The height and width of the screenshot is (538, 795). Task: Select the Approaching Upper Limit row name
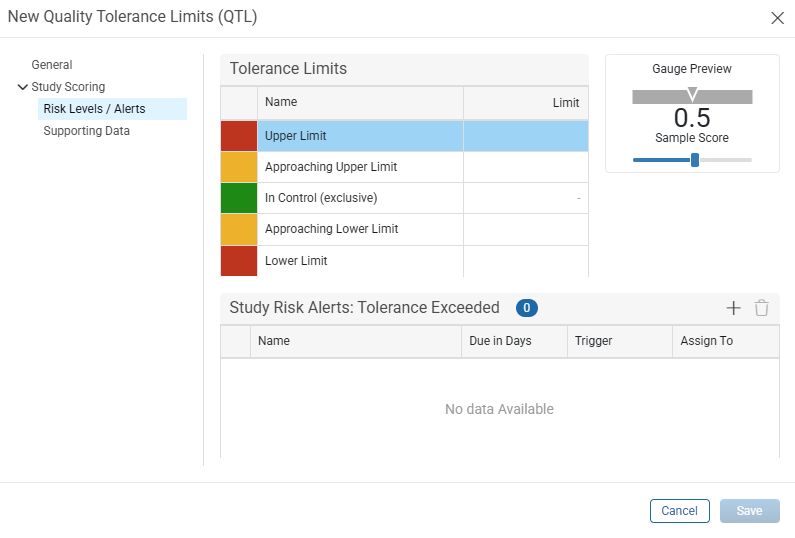click(331, 167)
